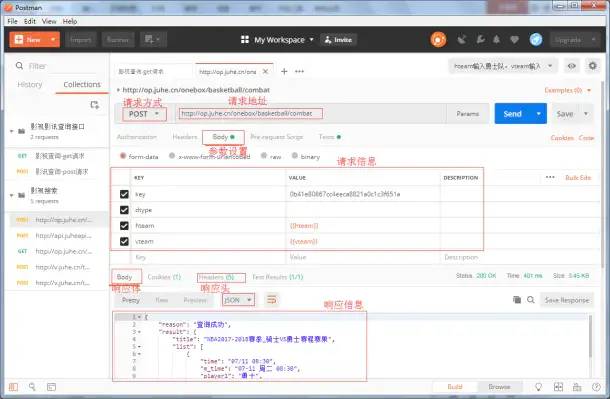Toggle two-pane view icon in status bar

(558, 387)
